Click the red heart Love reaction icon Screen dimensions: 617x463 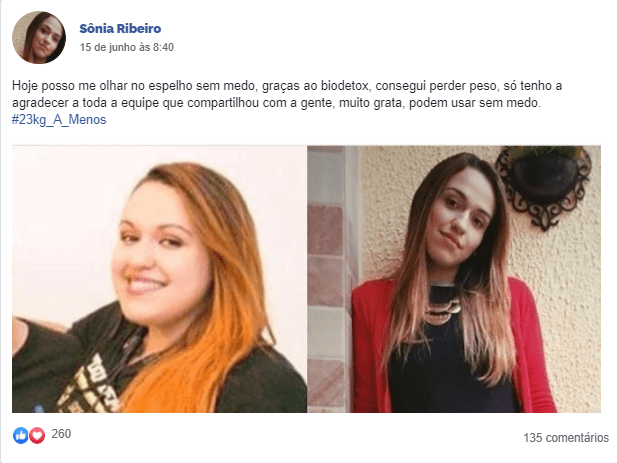(37, 435)
